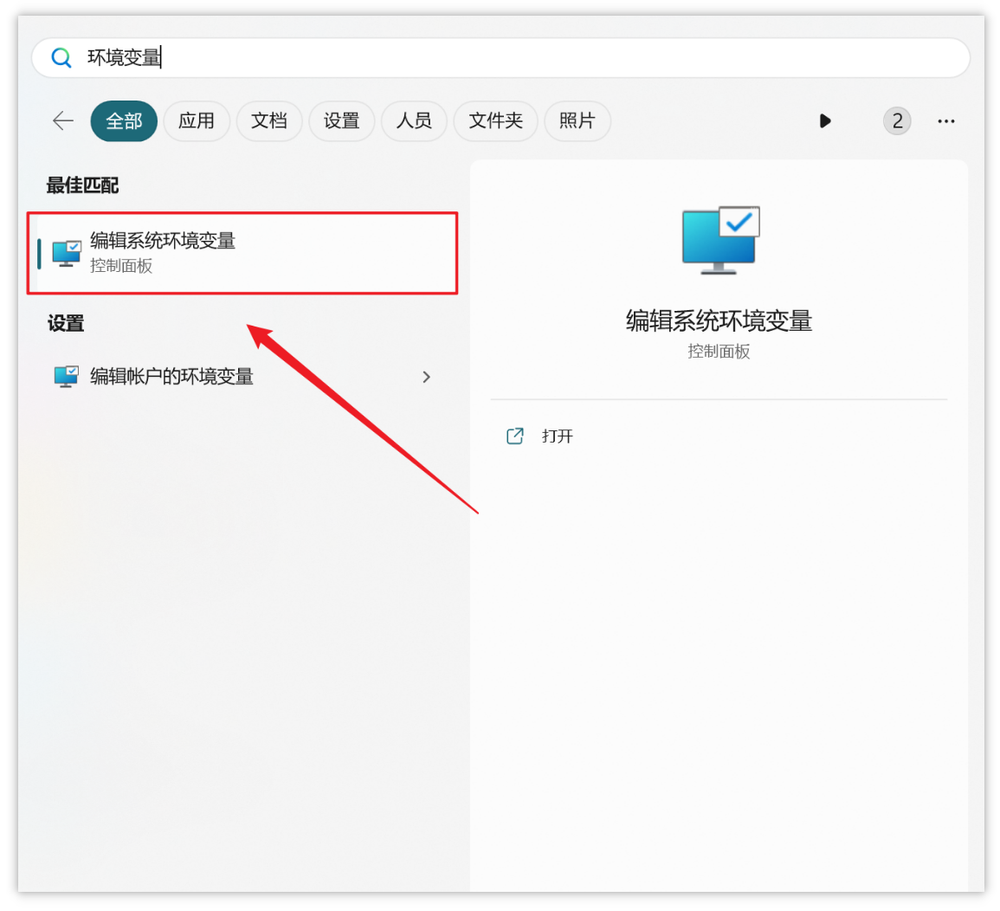This screenshot has height=911, width=1000.
Task: Switch to the 照片 tab
Action: pos(577,120)
